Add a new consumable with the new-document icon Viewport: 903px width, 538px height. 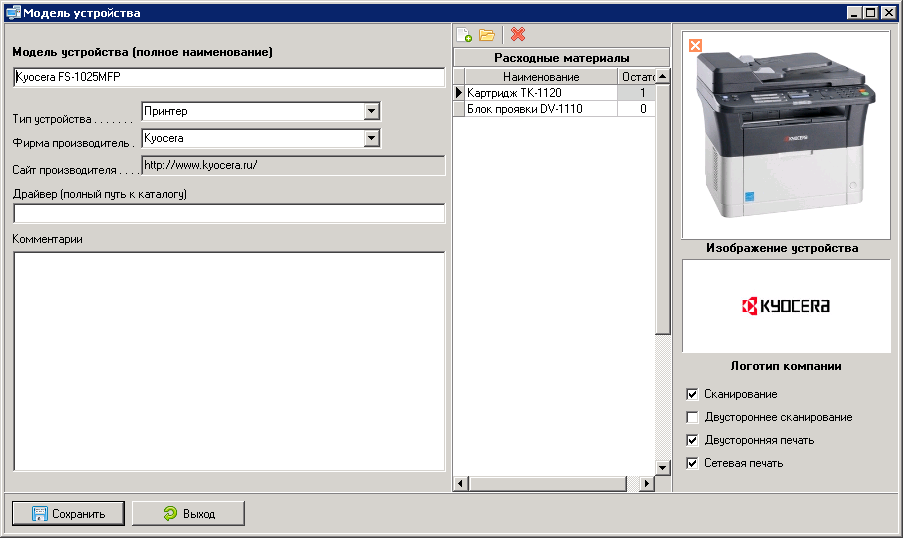point(464,35)
